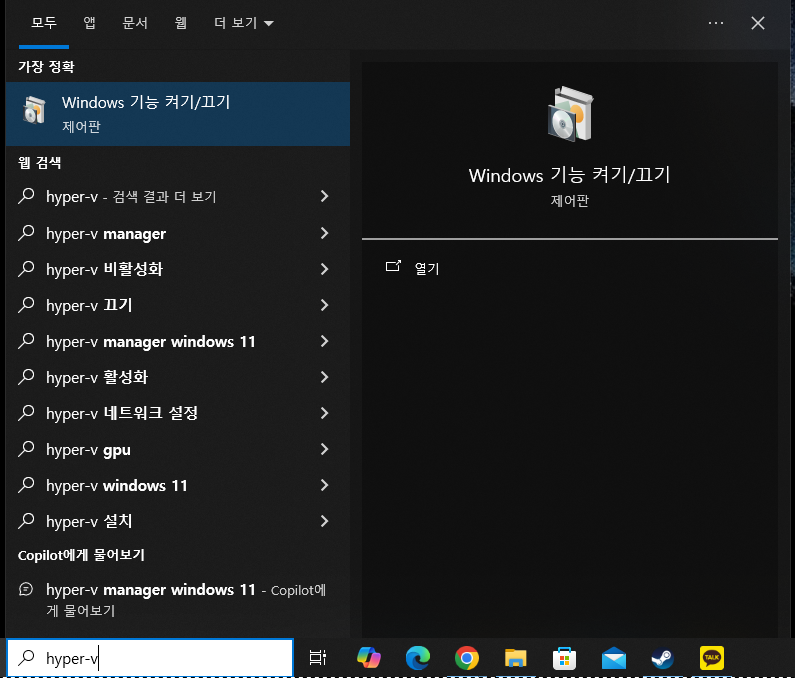
Task: Expand hyper-v manager windows 11 web-search chevron
Action: [x=324, y=341]
